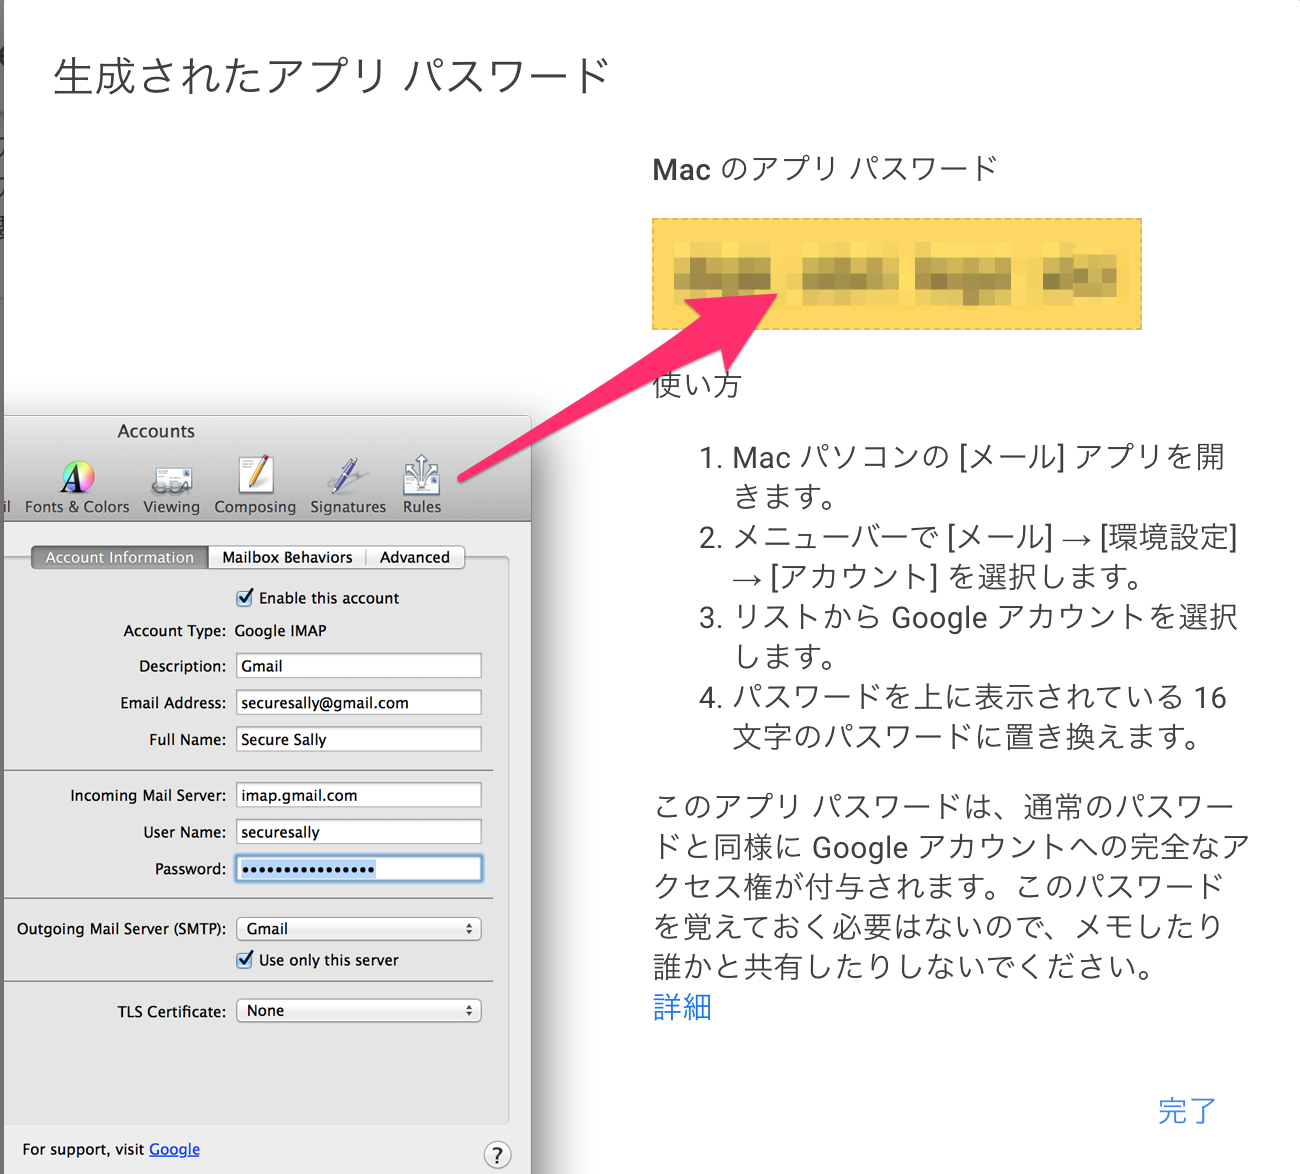Image resolution: width=1300 pixels, height=1174 pixels.
Task: Click the Password field
Action: pos(359,869)
